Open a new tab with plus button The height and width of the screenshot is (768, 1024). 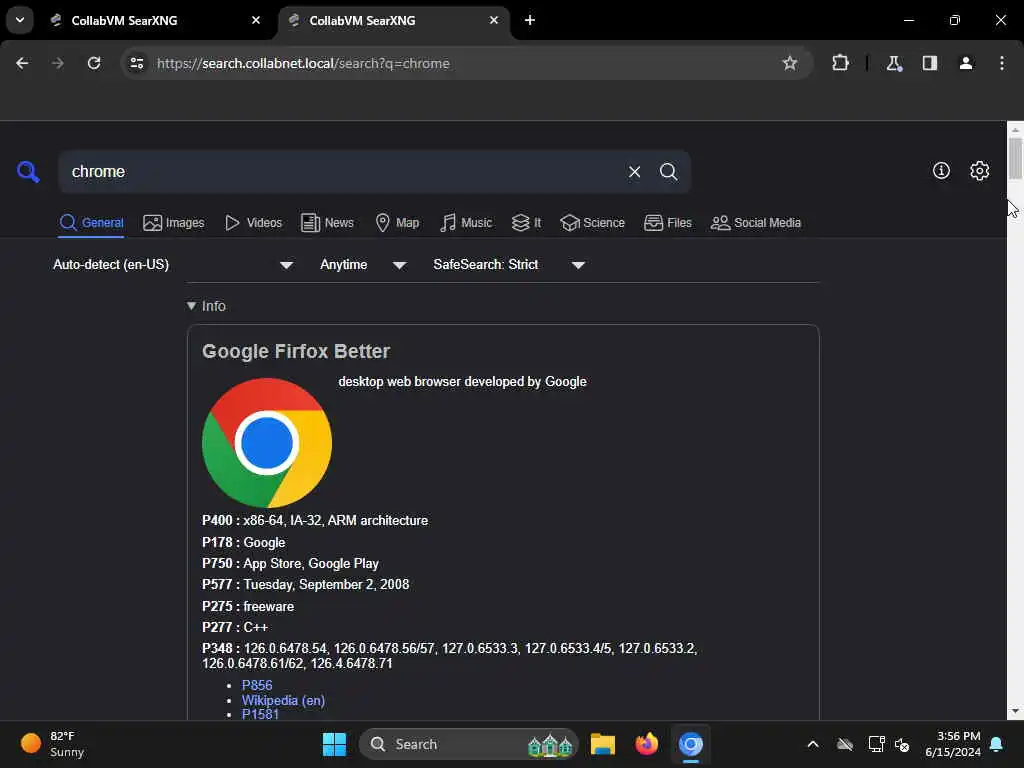point(530,20)
